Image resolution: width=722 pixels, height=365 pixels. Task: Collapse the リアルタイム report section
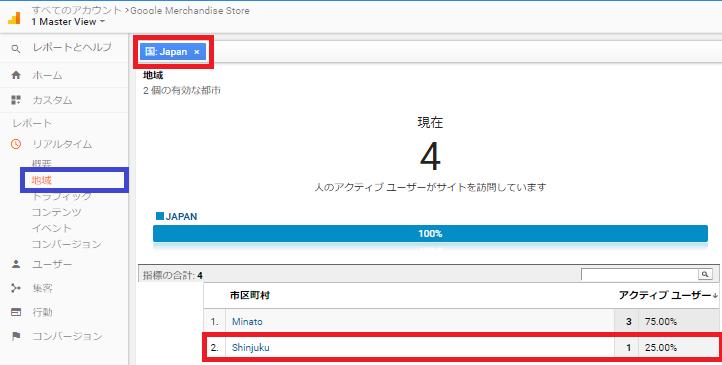pos(62,144)
